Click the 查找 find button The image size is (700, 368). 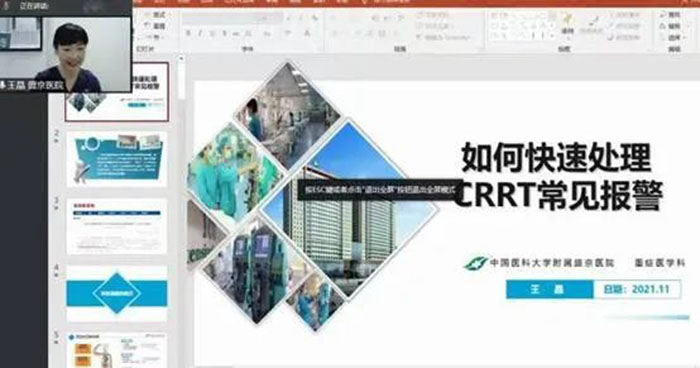pyautogui.click(x=671, y=15)
